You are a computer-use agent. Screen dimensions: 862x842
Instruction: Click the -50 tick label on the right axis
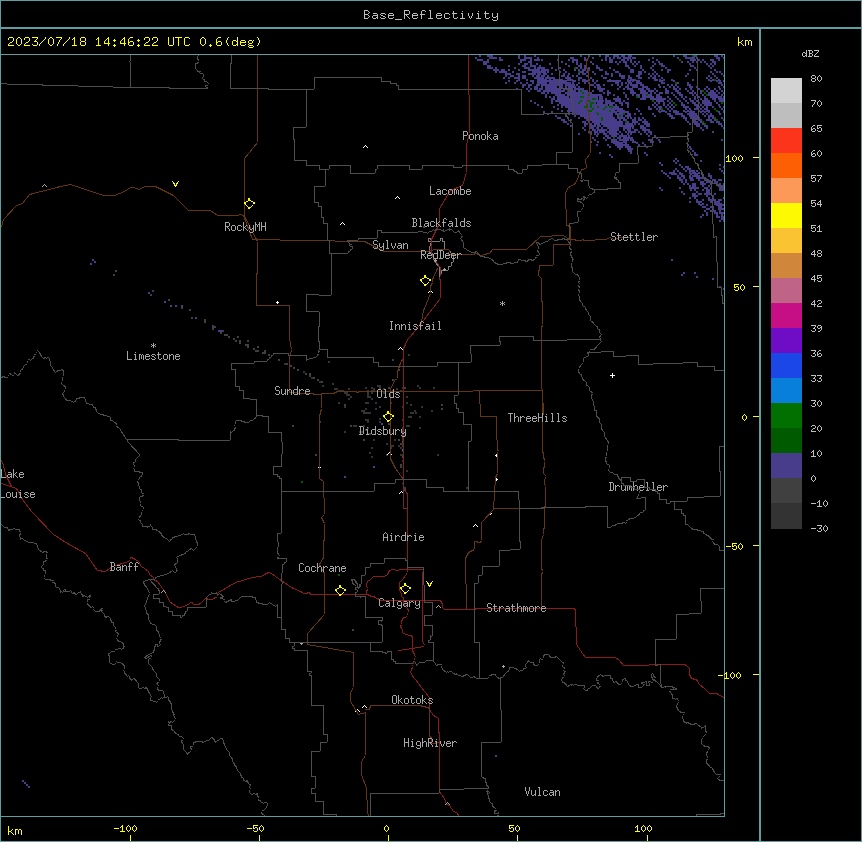pyautogui.click(x=734, y=546)
